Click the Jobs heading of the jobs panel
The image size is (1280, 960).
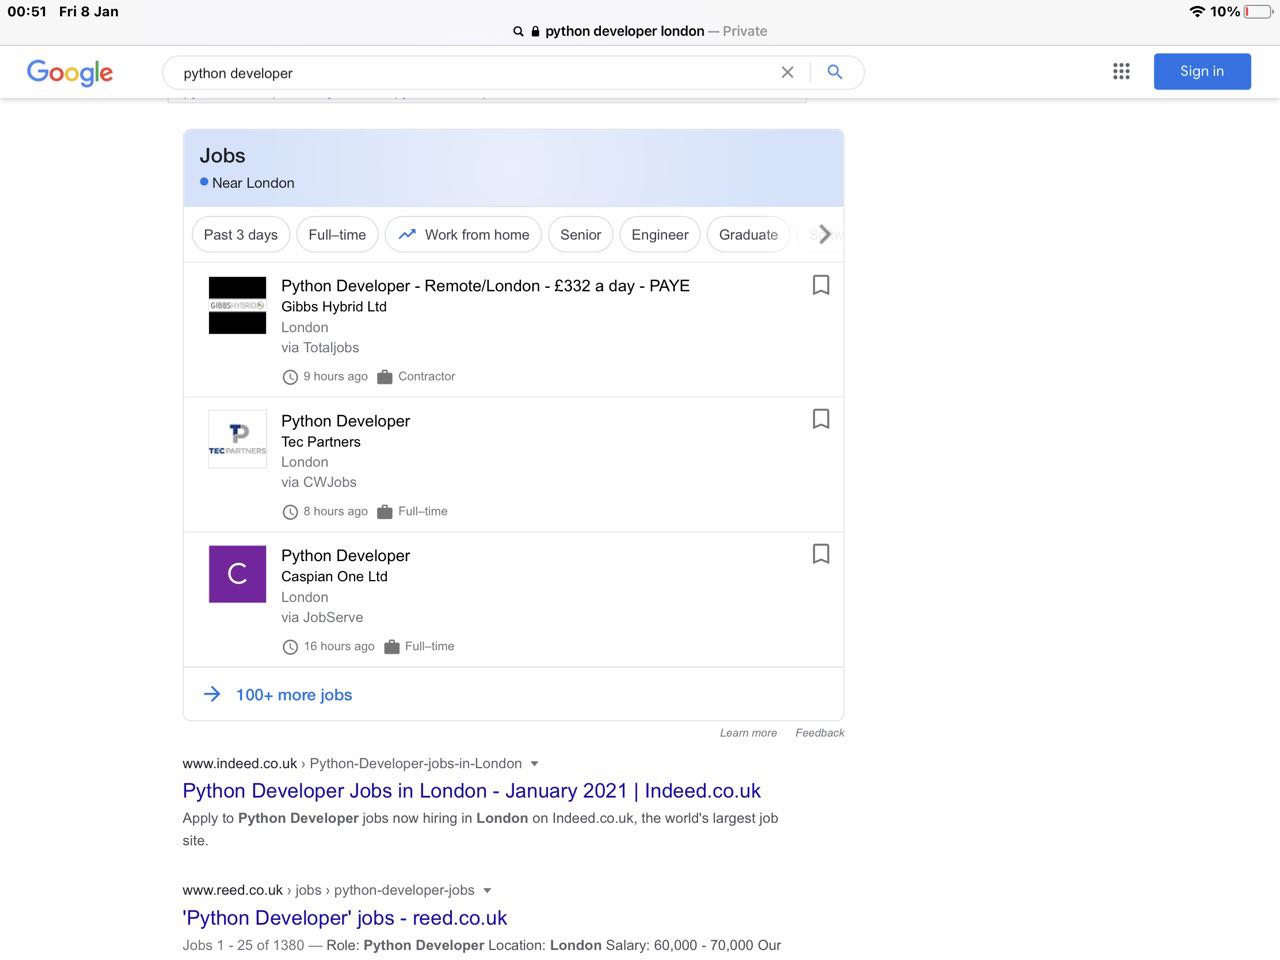[222, 156]
